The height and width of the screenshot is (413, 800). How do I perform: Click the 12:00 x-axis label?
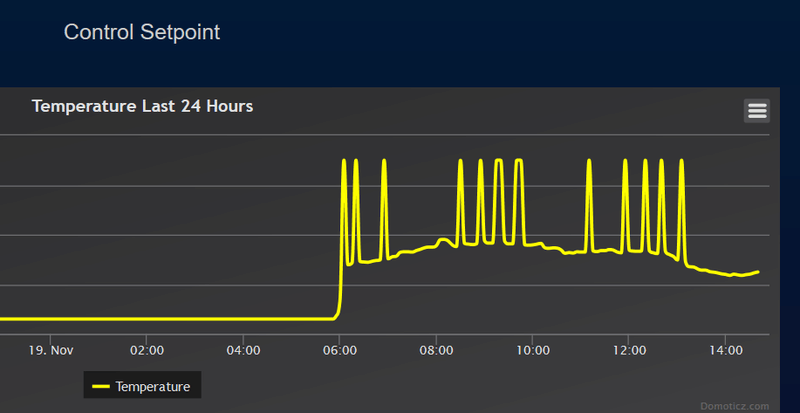[629, 350]
